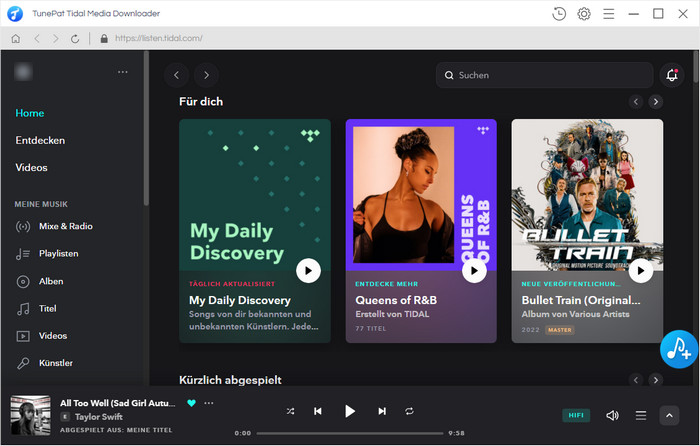Show previous Kürzlich abgespielt items
The image size is (700, 446).
(636, 380)
